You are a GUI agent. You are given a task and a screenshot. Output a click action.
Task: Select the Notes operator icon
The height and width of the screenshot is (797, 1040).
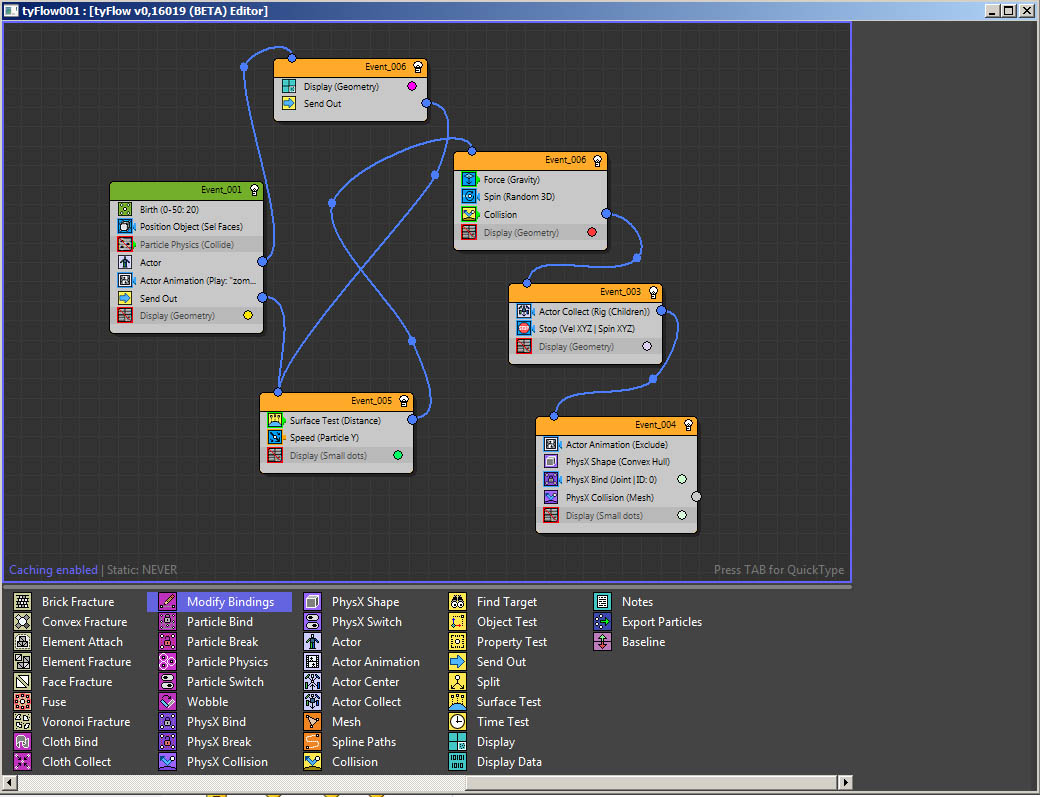602,601
